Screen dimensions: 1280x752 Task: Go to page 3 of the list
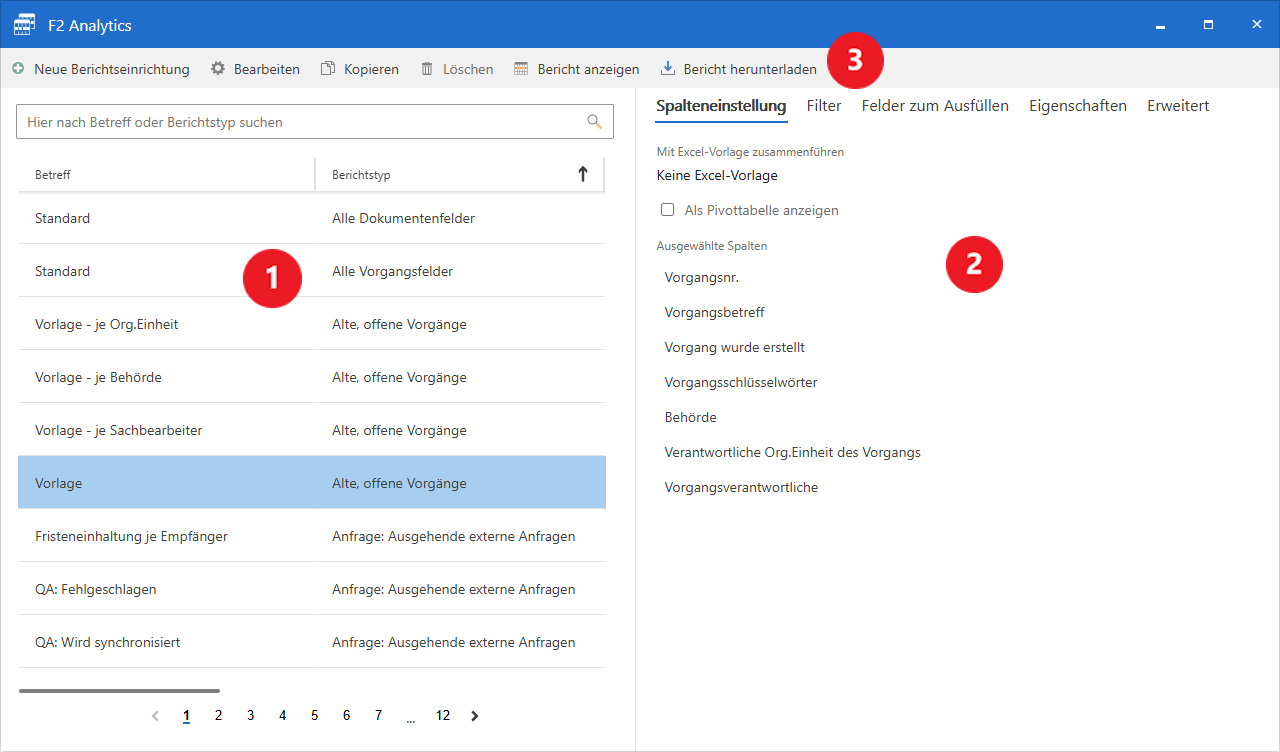point(250,716)
